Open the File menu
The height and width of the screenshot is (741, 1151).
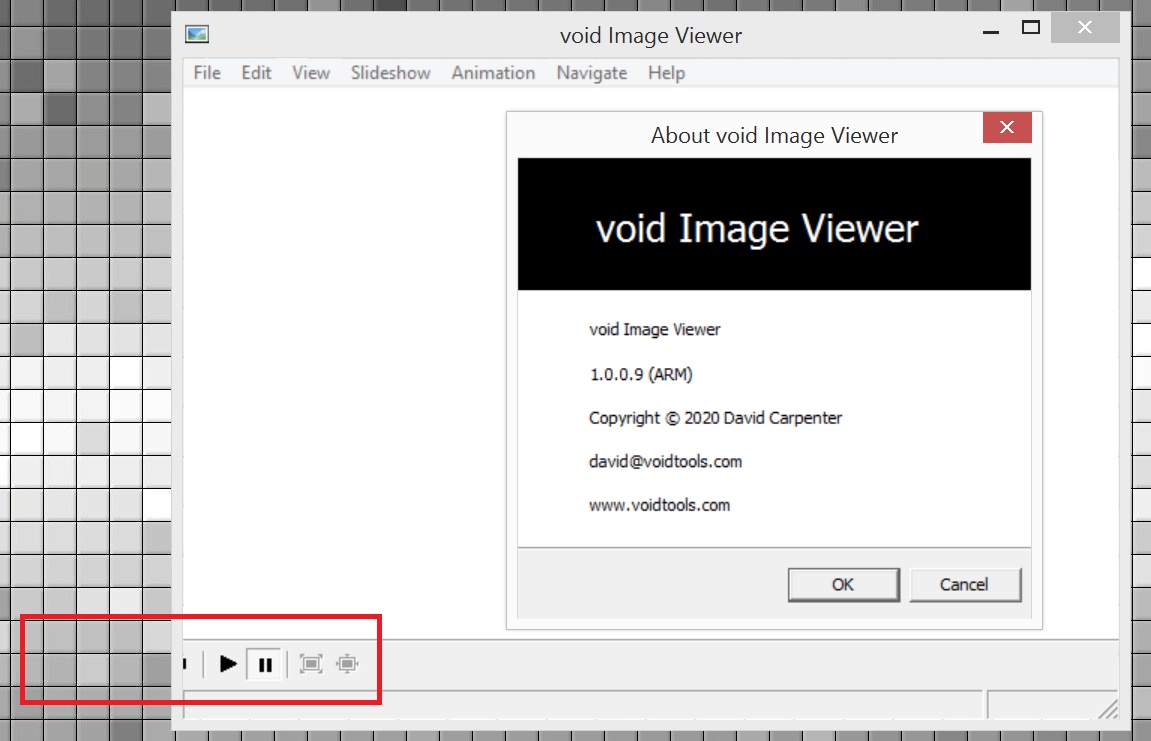pos(206,72)
